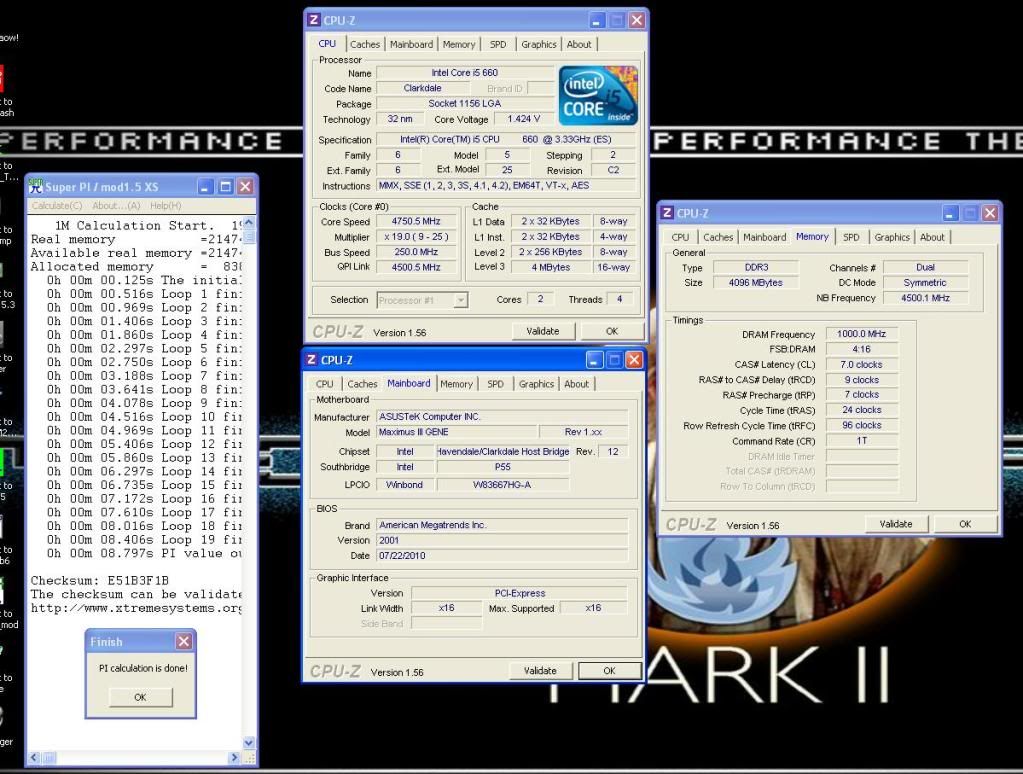Select SPD tab in the Memory CPU-Z window
The width and height of the screenshot is (1023, 774).
[850, 238]
